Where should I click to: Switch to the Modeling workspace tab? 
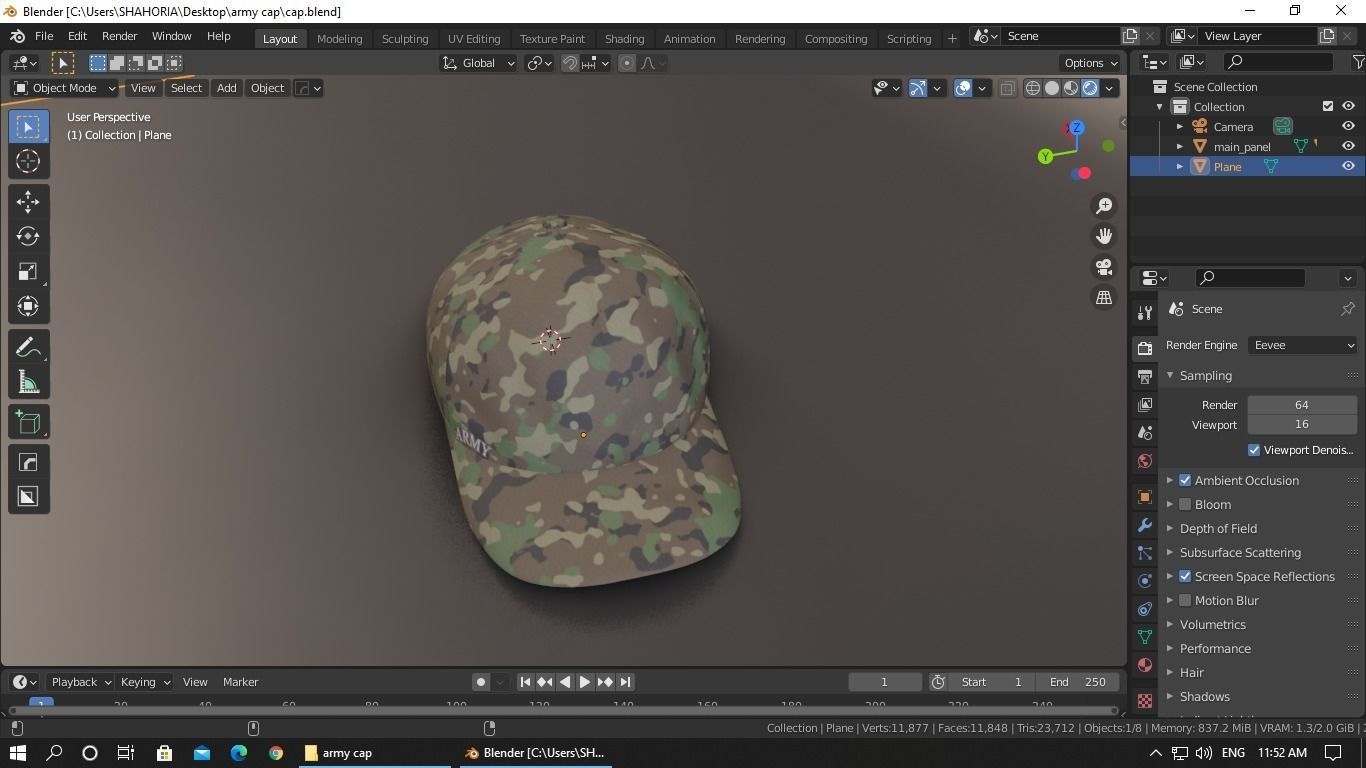(x=339, y=38)
